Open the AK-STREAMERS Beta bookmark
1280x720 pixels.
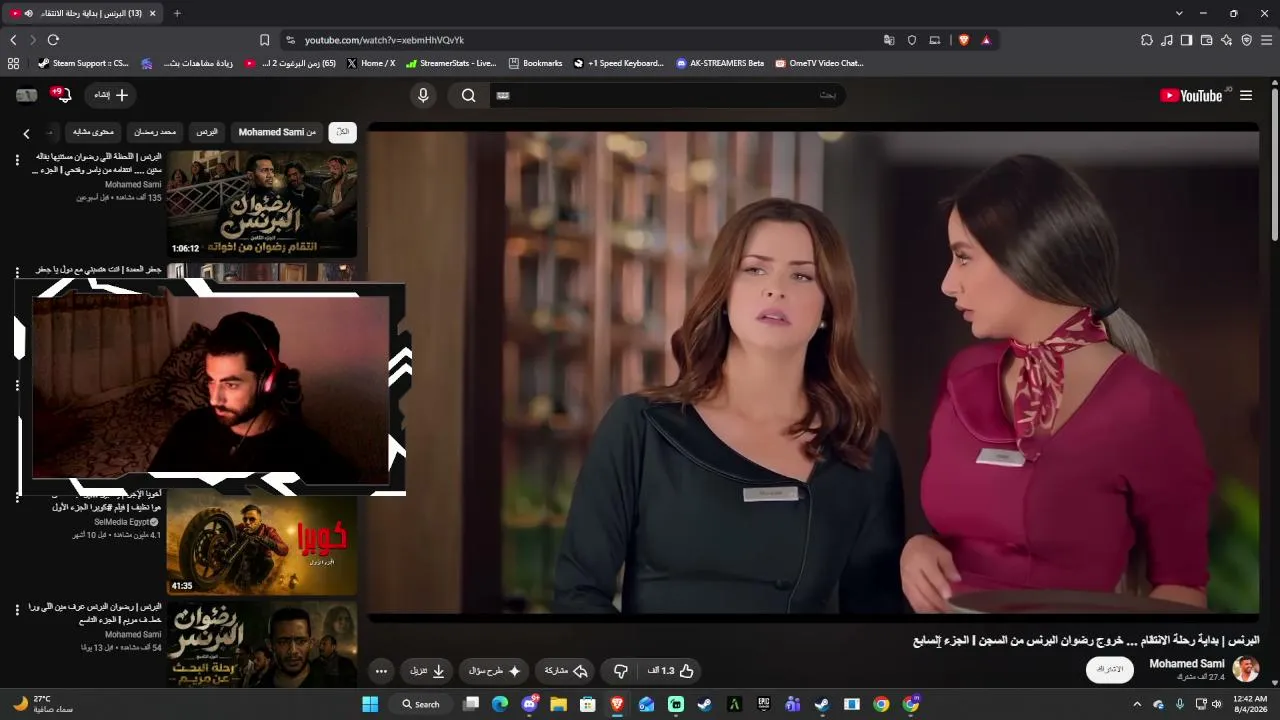[719, 63]
